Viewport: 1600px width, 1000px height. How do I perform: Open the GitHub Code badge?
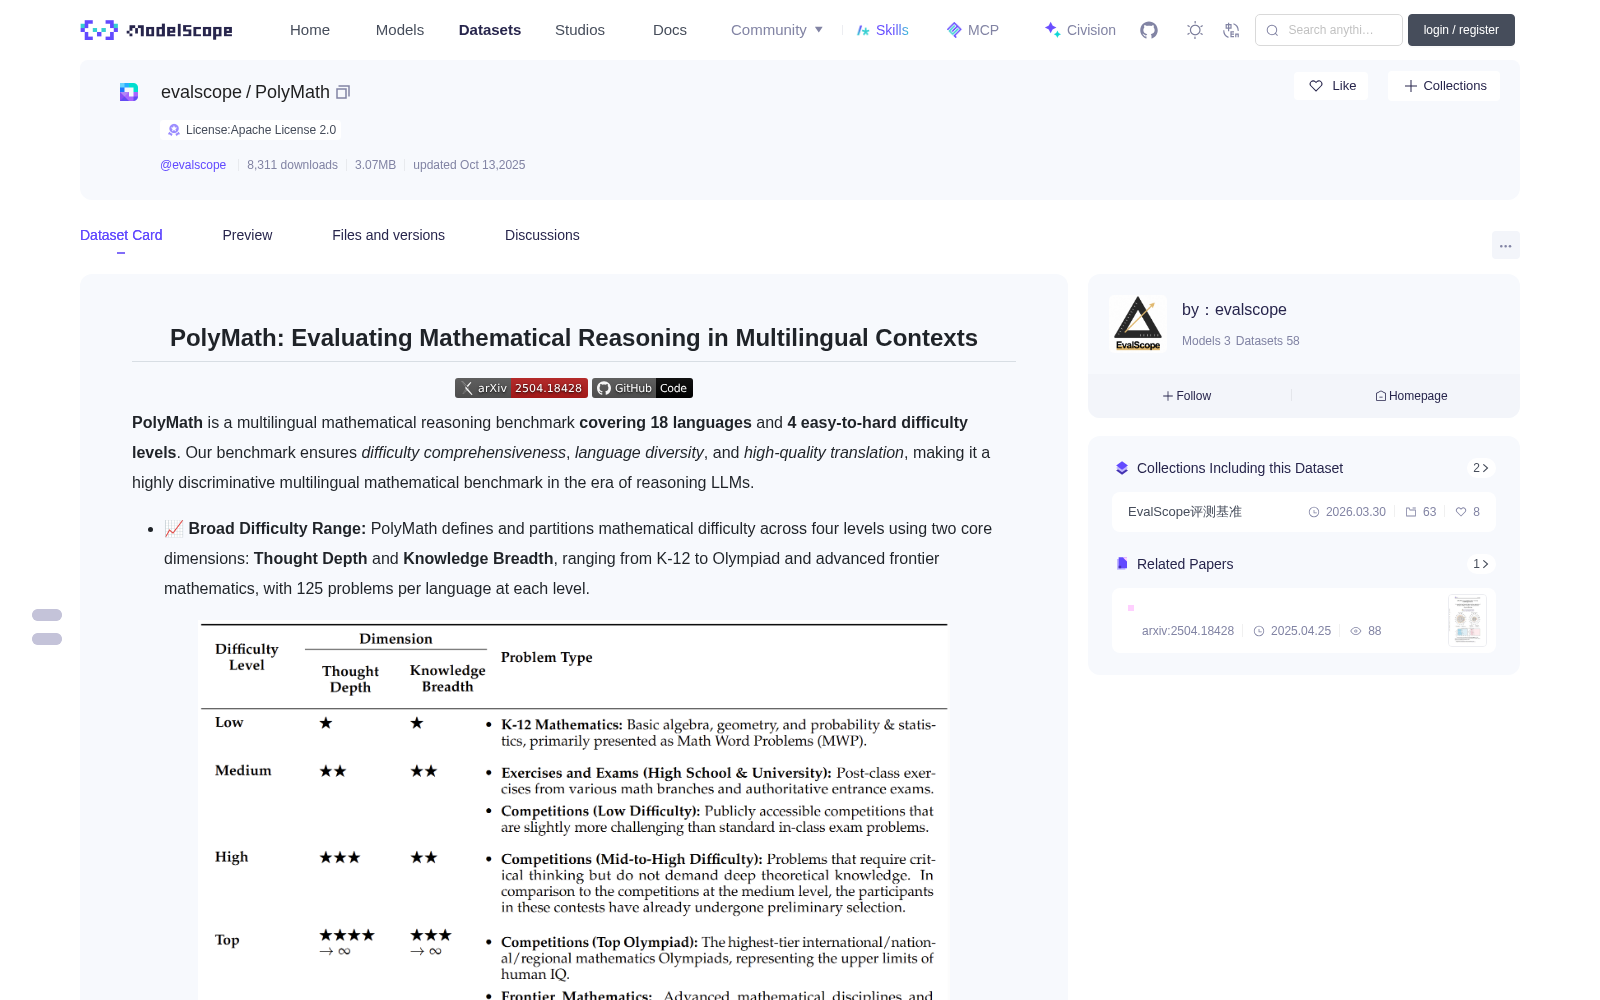pyautogui.click(x=642, y=388)
